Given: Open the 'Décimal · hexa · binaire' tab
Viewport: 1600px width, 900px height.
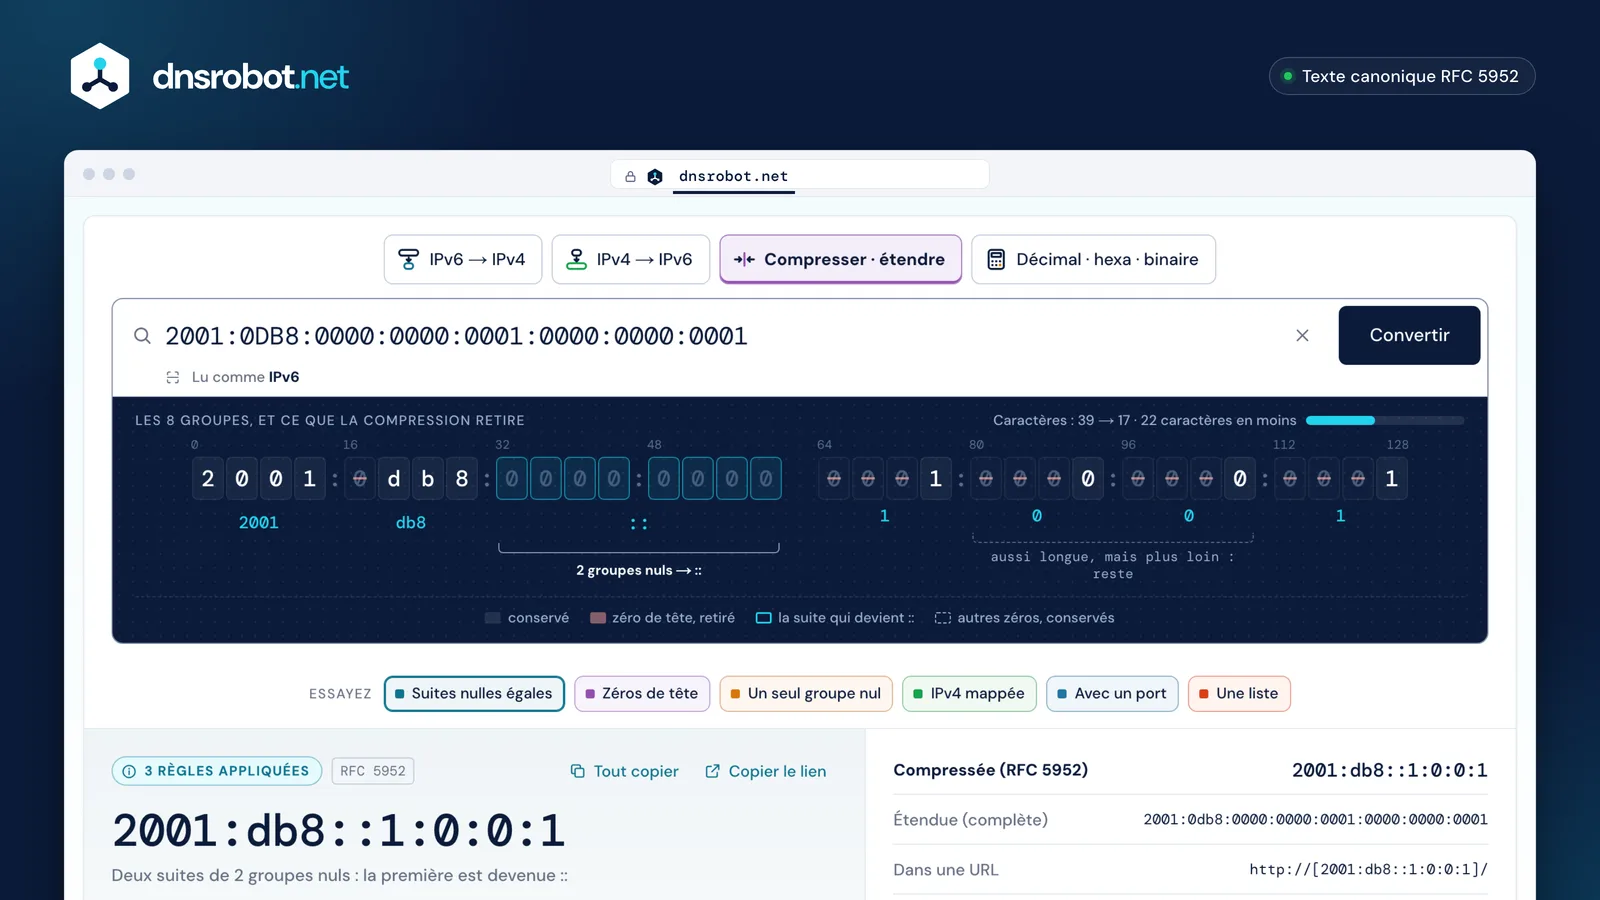Looking at the screenshot, I should [x=1093, y=260].
